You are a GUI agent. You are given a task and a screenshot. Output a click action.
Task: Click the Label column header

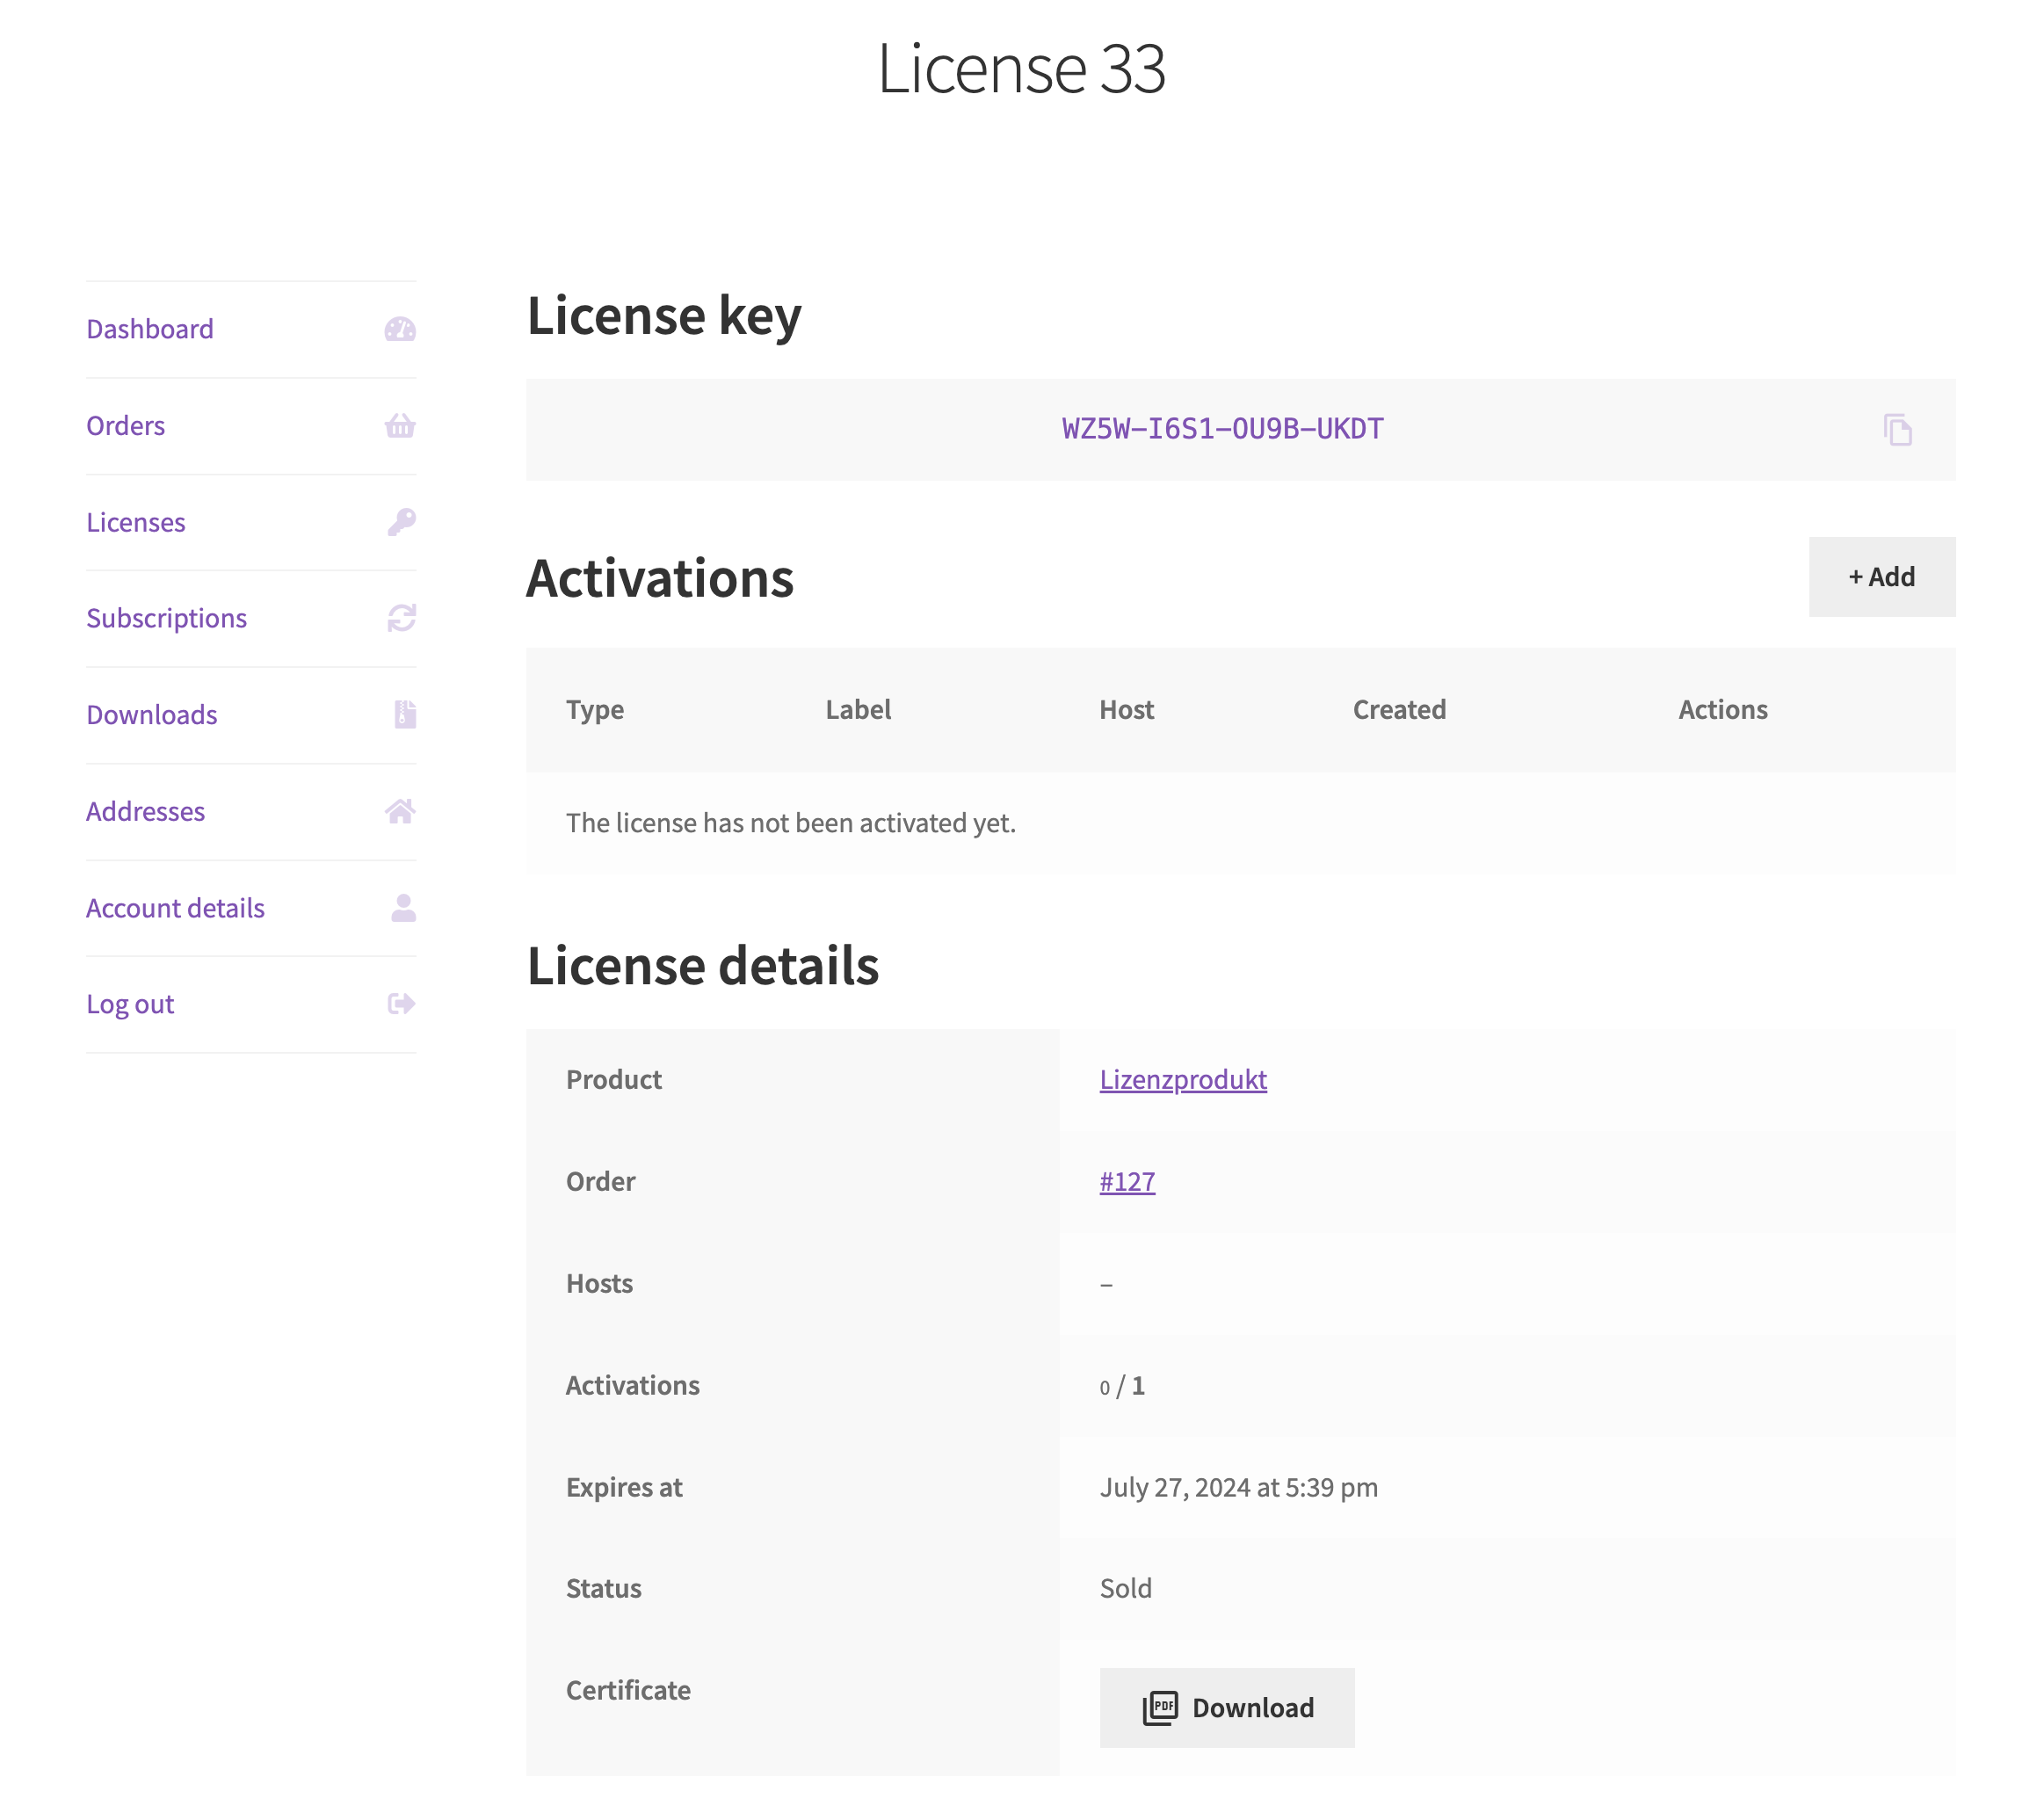858,709
